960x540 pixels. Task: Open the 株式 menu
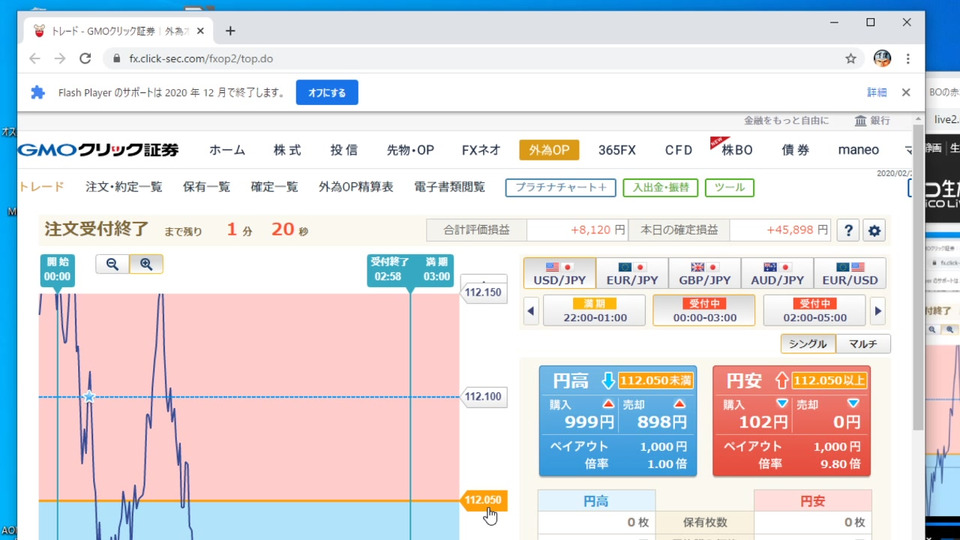(287, 150)
